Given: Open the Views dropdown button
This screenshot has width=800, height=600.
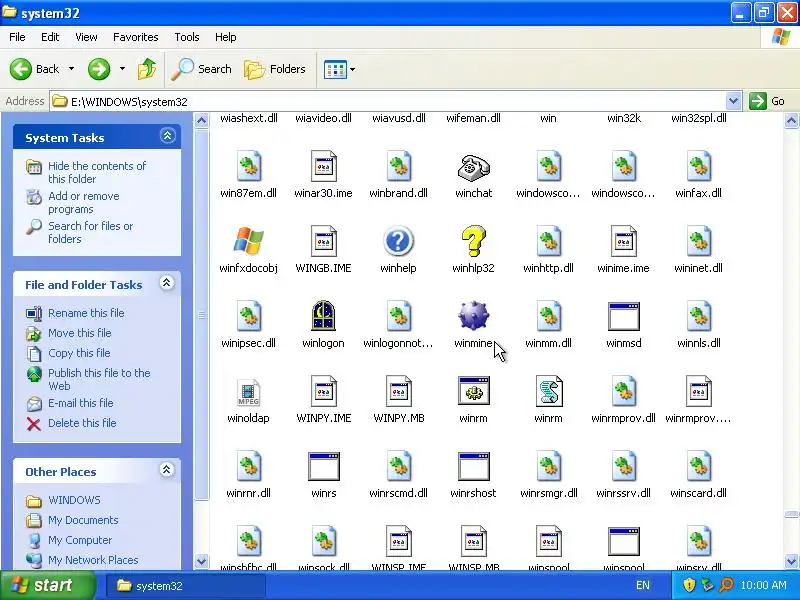Looking at the screenshot, I should point(339,69).
